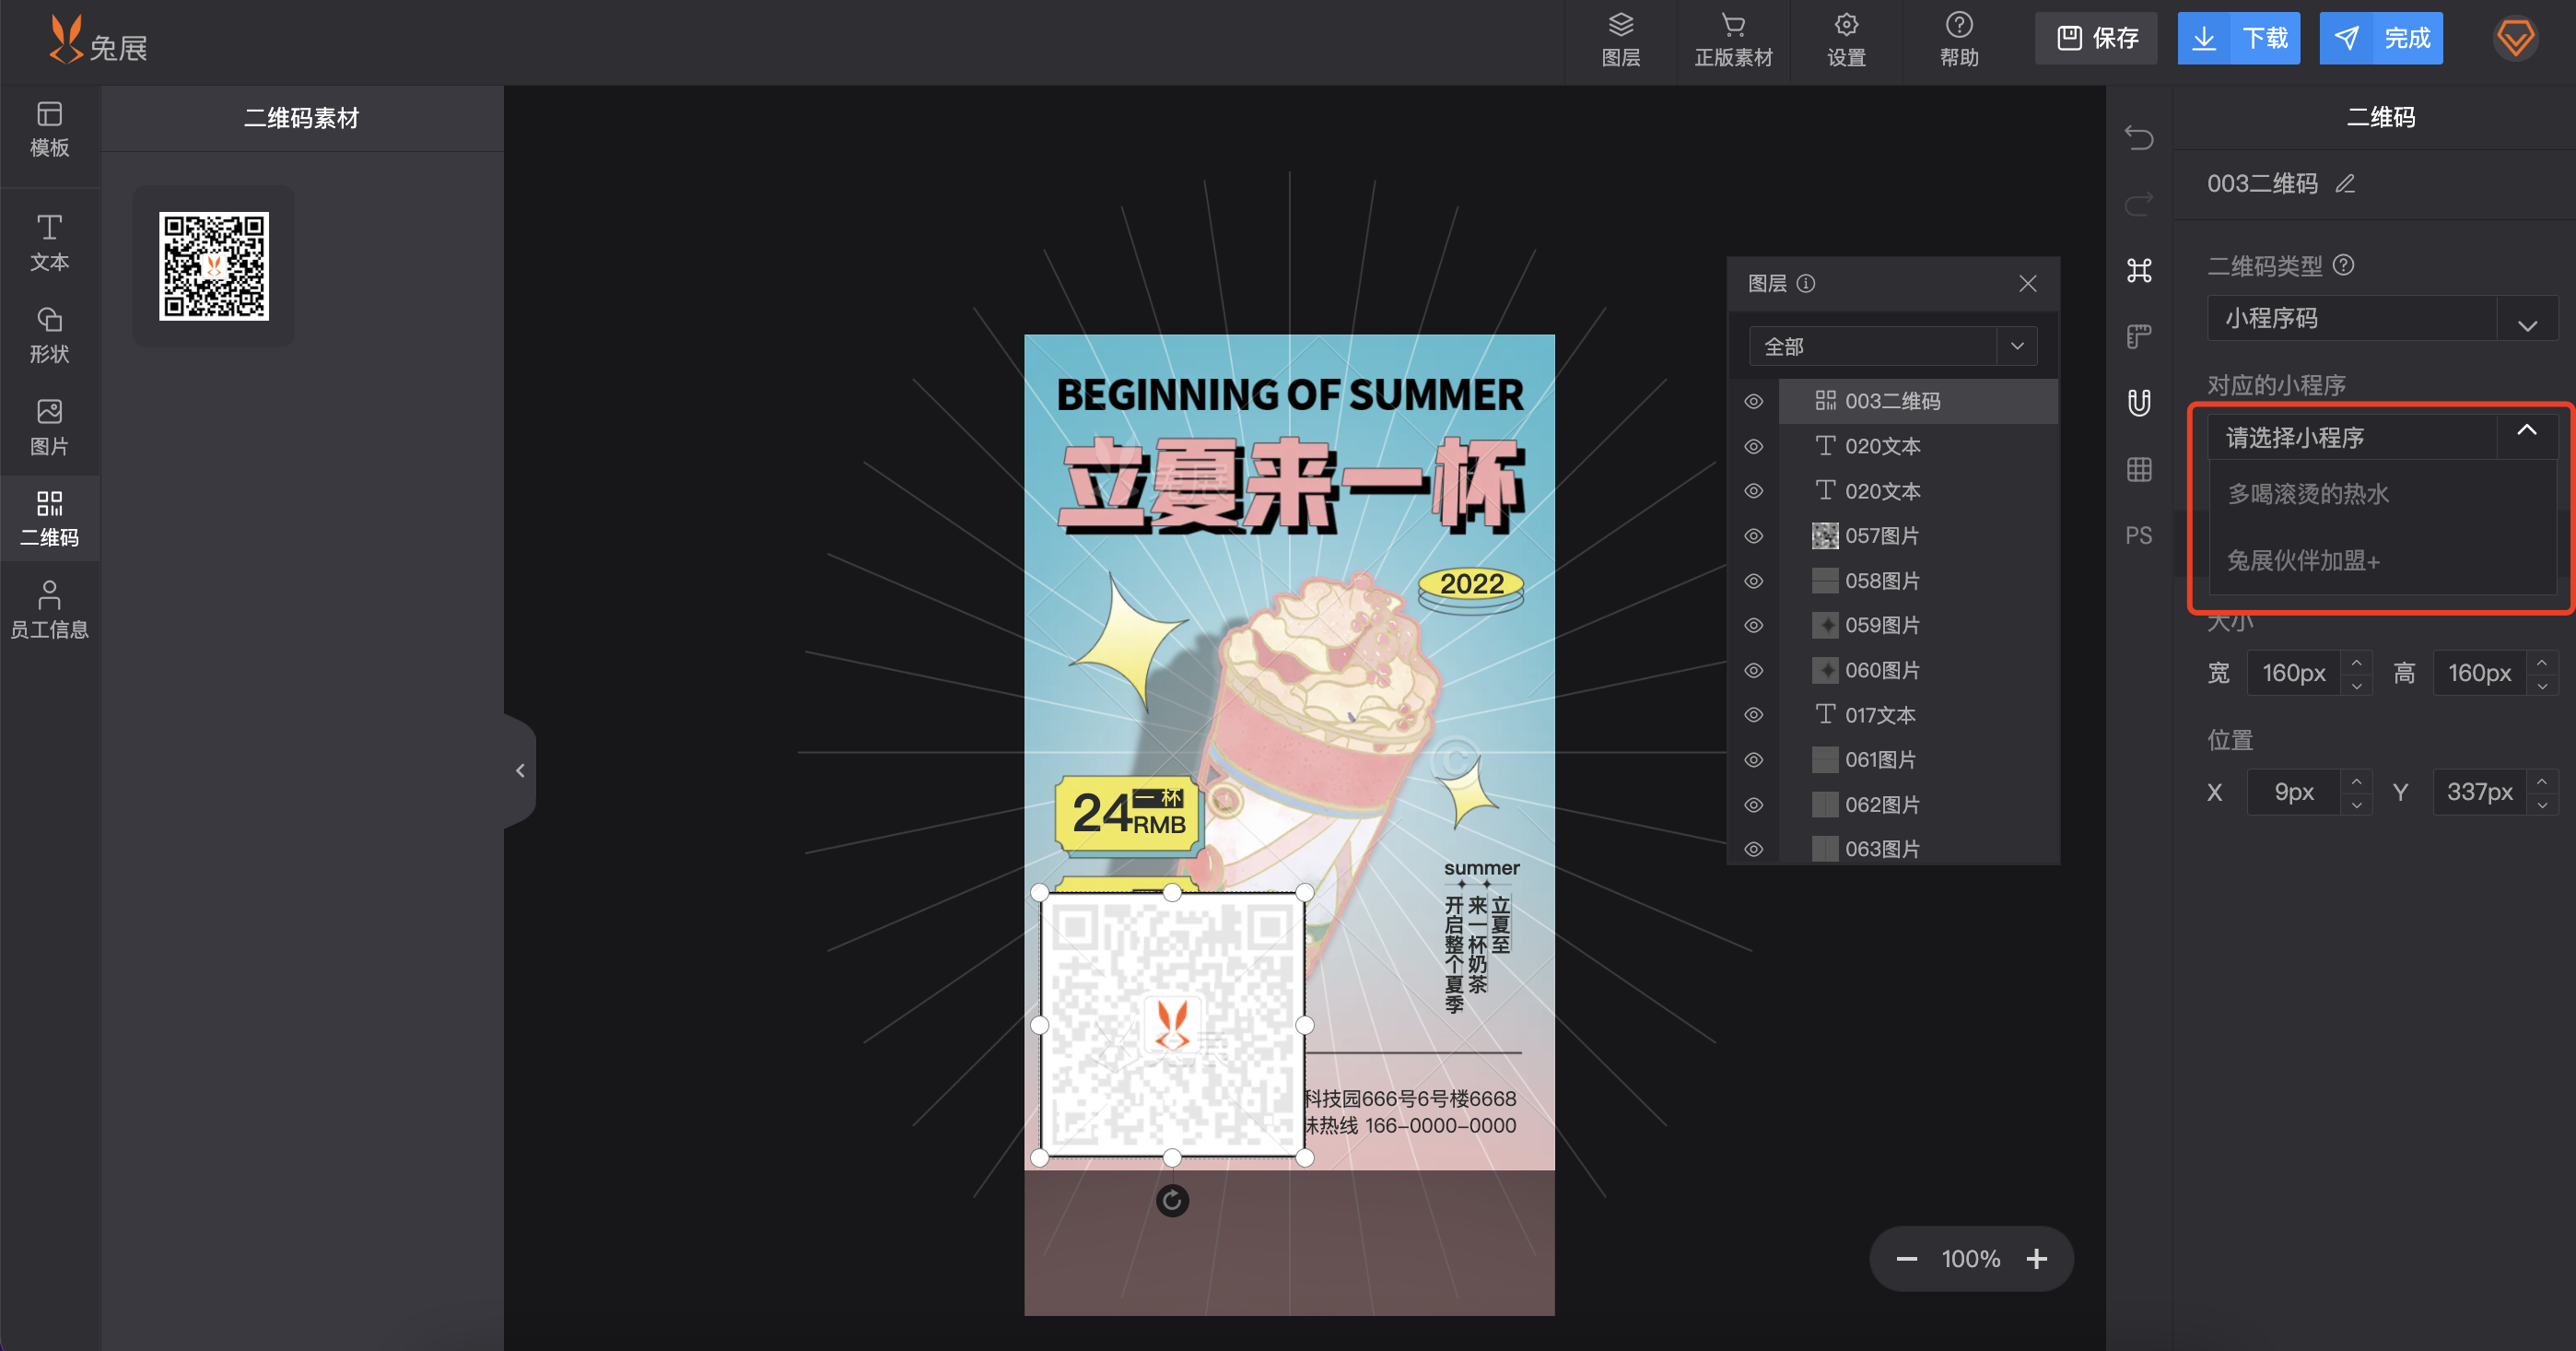
Task: Open the 二维码 QR code tab
Action: click(50, 519)
